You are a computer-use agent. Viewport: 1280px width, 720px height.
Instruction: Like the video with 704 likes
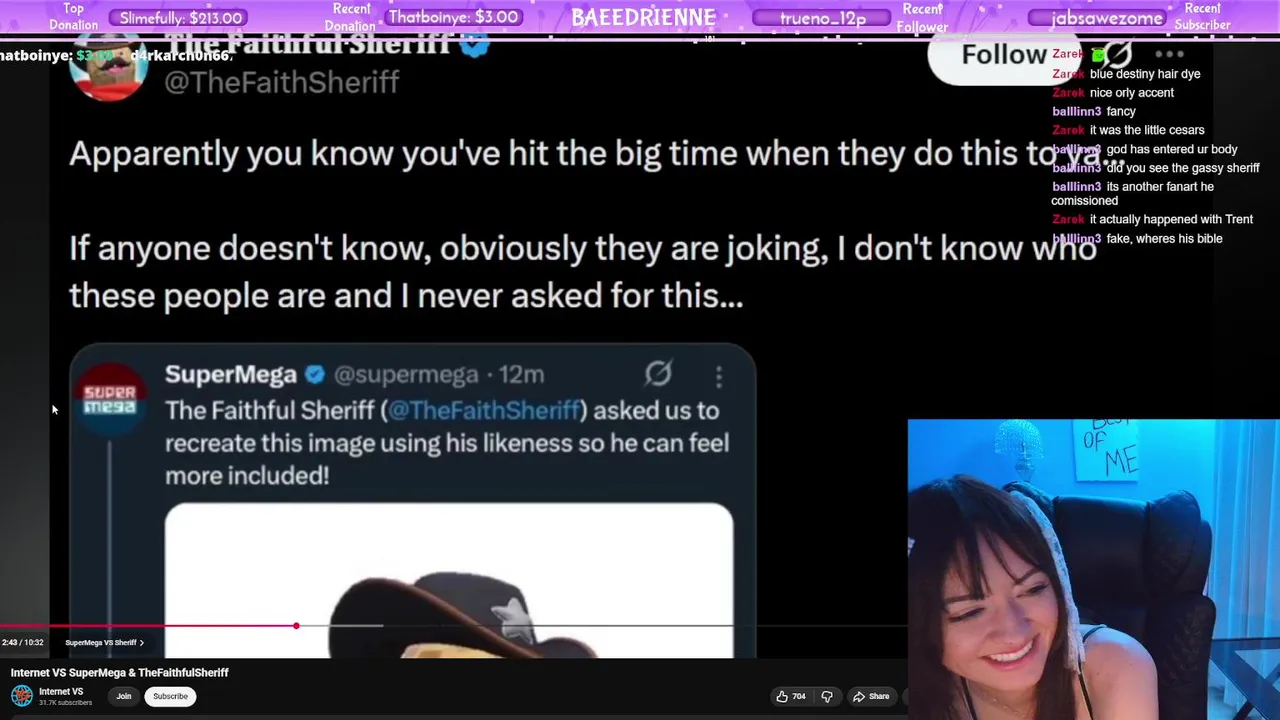[x=790, y=696]
